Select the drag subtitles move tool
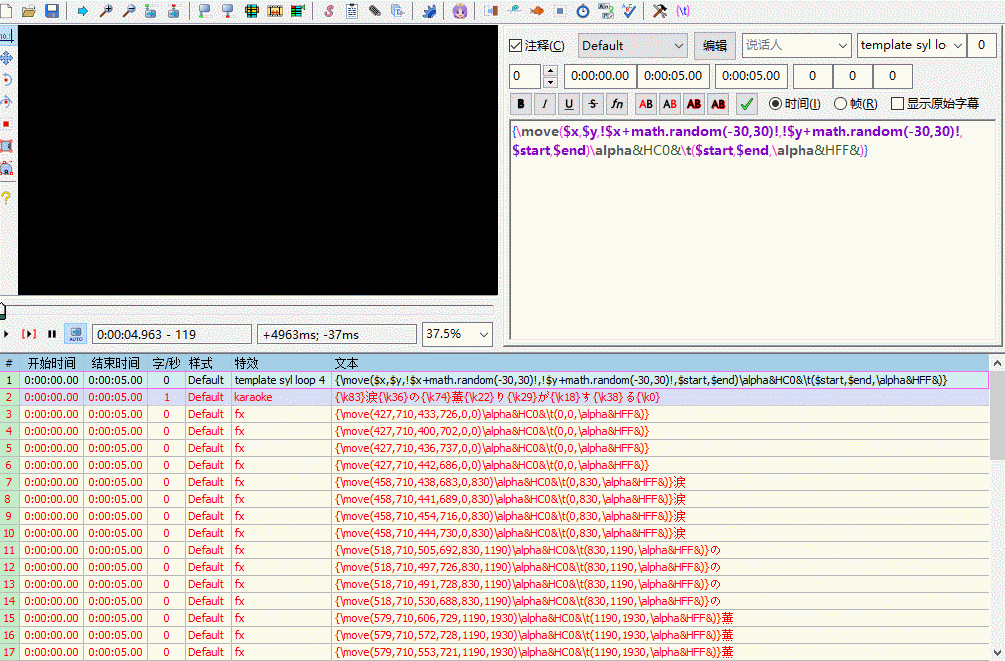Screen dimensions: 1005x661 [7, 58]
